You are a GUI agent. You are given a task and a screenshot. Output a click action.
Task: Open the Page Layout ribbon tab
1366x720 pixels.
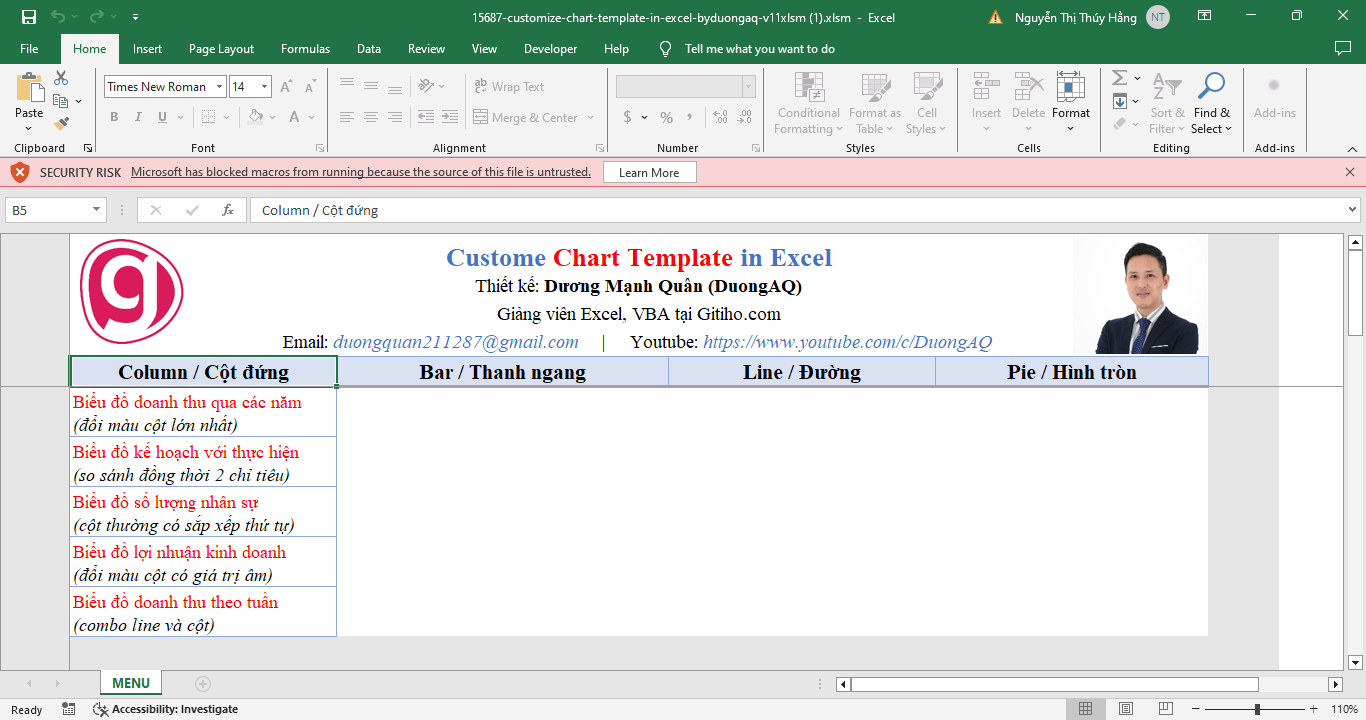[x=221, y=49]
